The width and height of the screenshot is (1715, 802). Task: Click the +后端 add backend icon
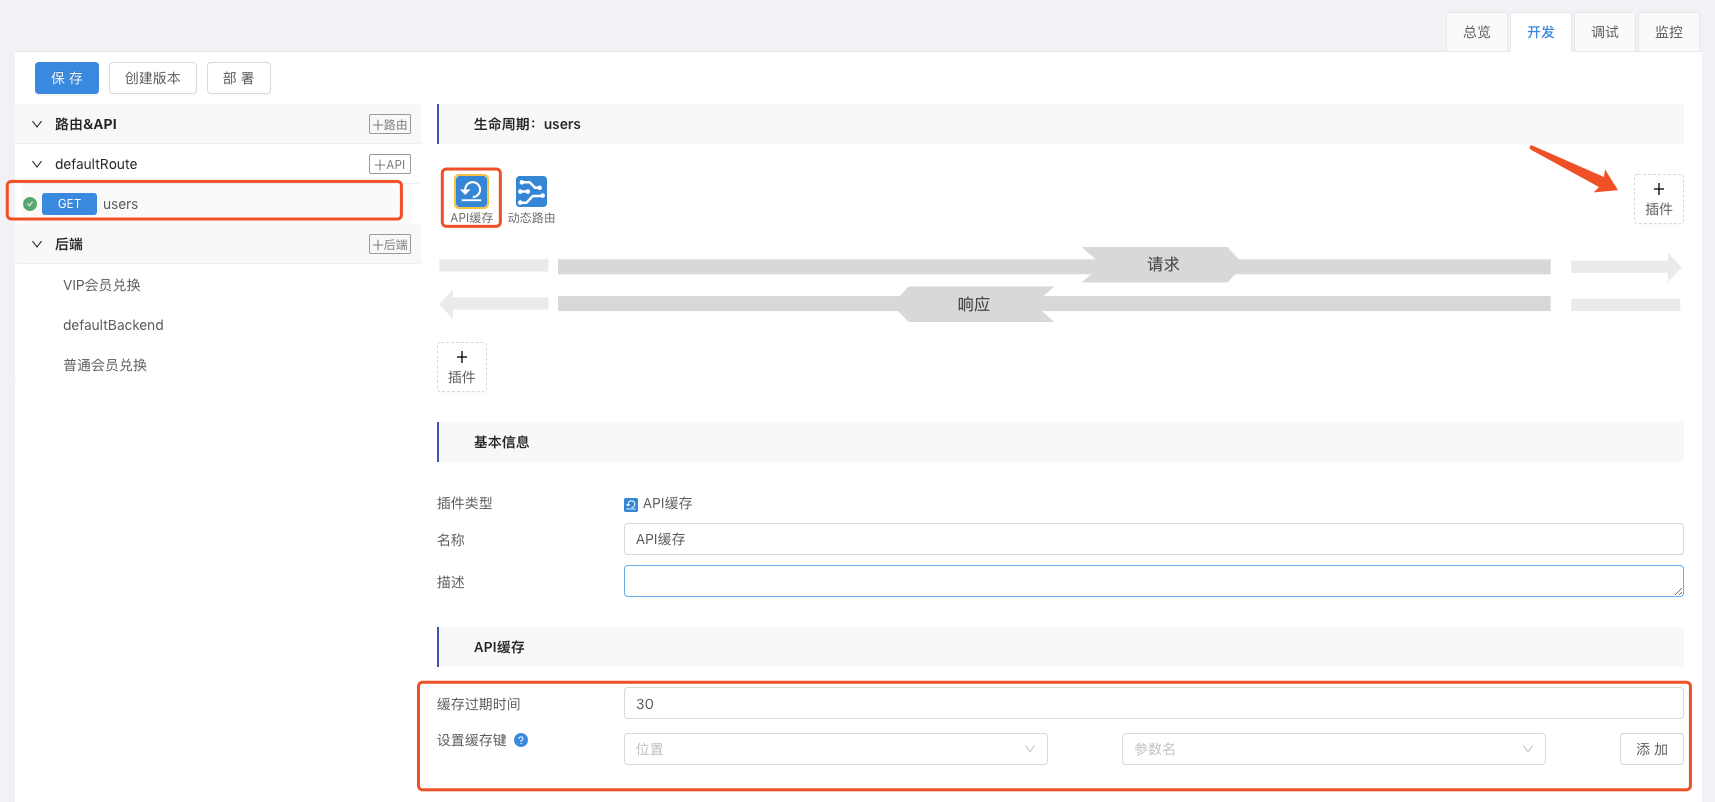[x=389, y=244]
